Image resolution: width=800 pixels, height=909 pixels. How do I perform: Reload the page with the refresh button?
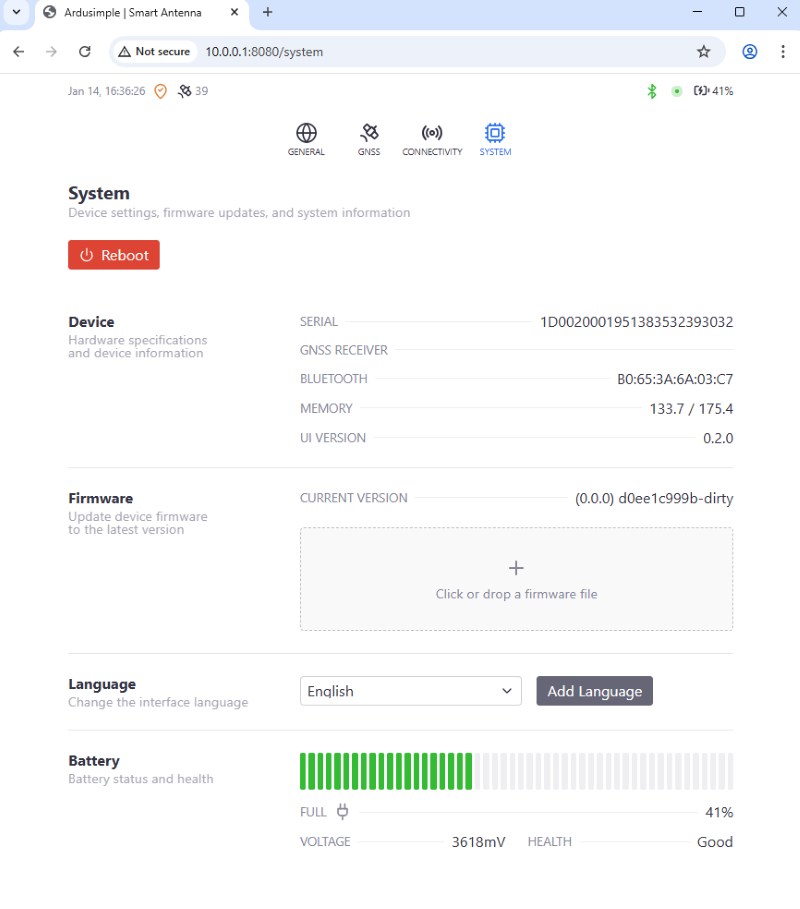tap(85, 52)
